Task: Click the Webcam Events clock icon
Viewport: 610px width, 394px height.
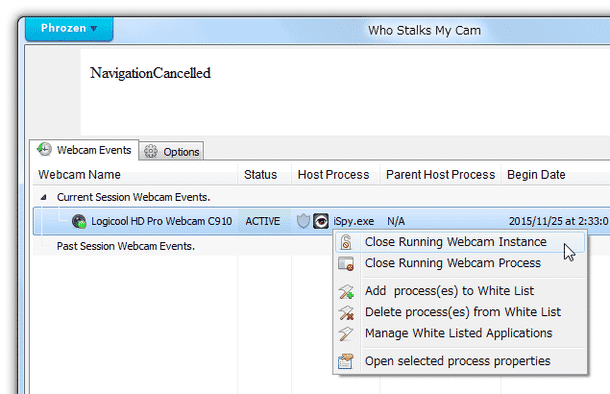Action: click(x=44, y=149)
